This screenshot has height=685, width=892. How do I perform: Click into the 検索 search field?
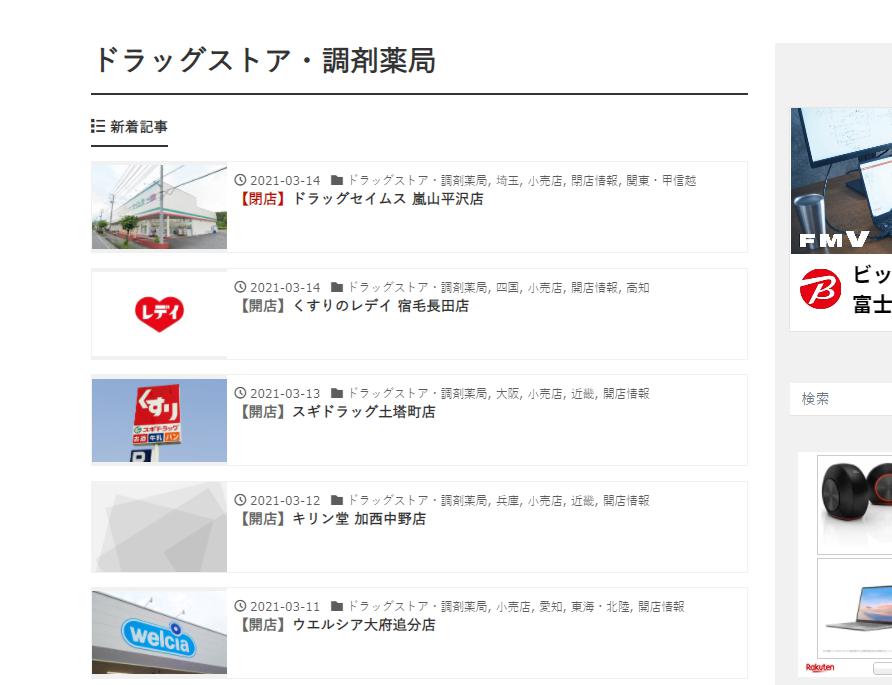coord(841,399)
